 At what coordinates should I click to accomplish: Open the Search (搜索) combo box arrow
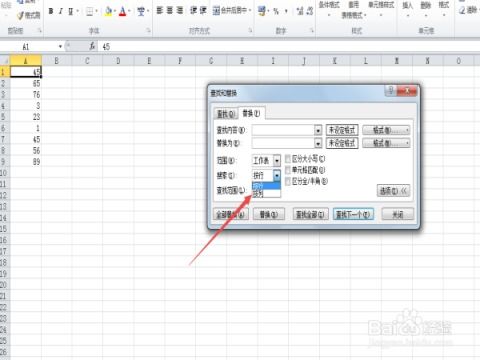[x=277, y=175]
